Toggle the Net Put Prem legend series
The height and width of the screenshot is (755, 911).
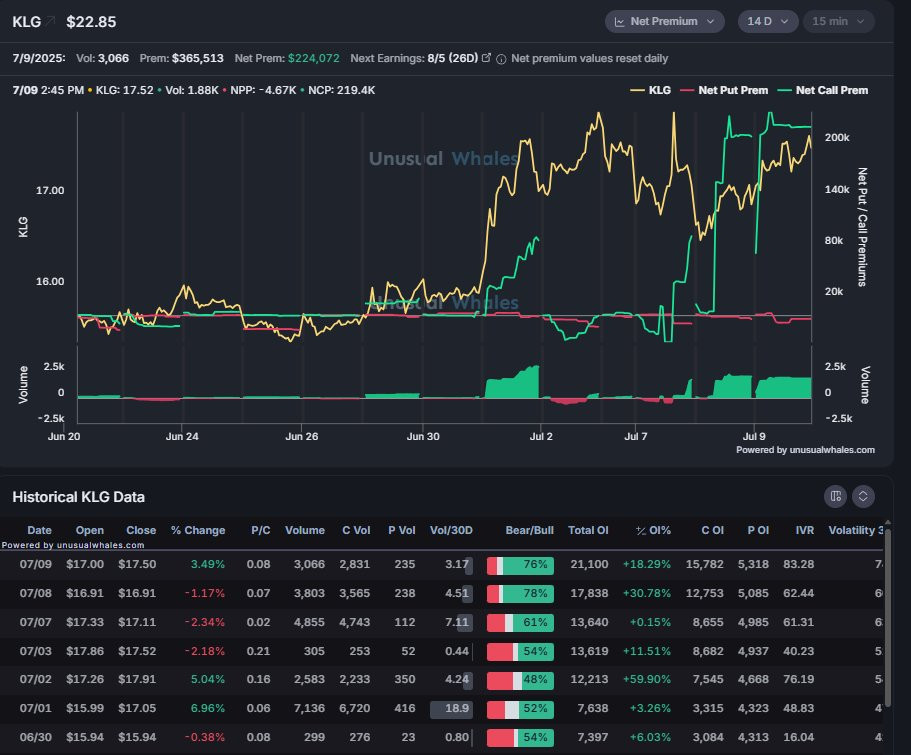pyautogui.click(x=724, y=90)
